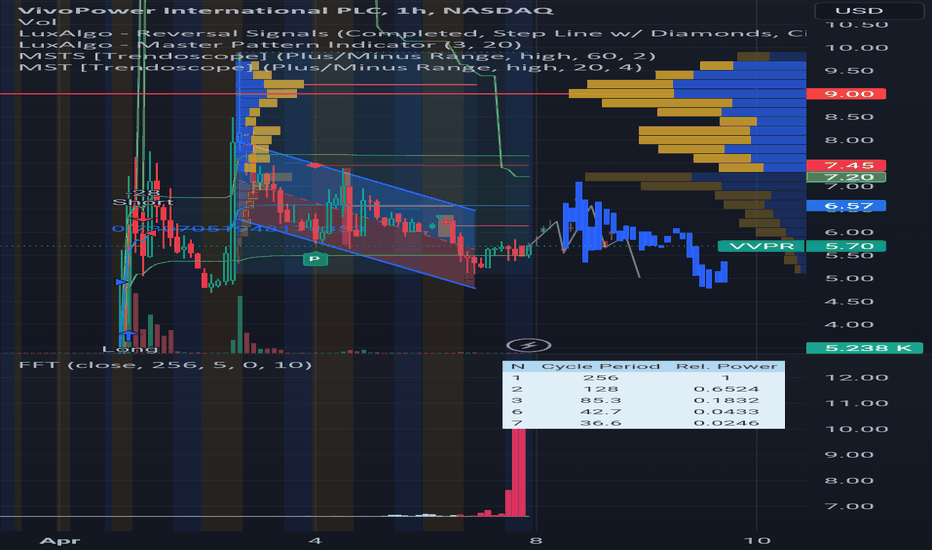This screenshot has width=932, height=550.
Task: Click the 0.6524 relative power cell
Action: click(726, 389)
